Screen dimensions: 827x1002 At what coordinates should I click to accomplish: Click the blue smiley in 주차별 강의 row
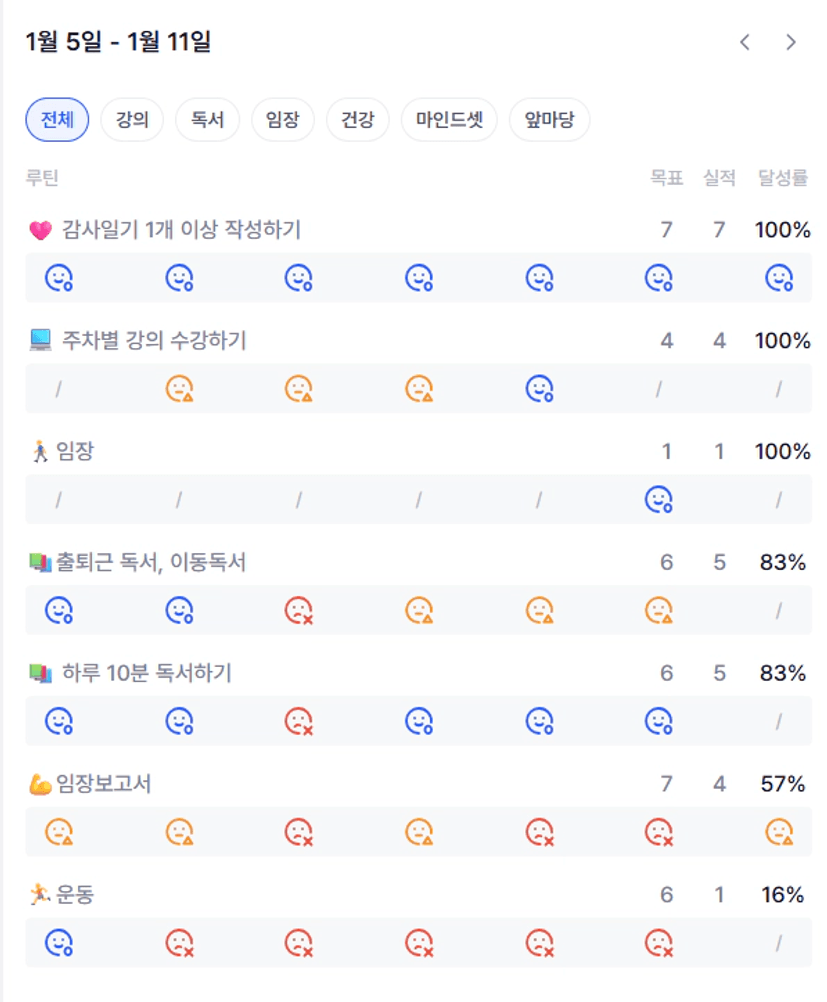(x=540, y=388)
